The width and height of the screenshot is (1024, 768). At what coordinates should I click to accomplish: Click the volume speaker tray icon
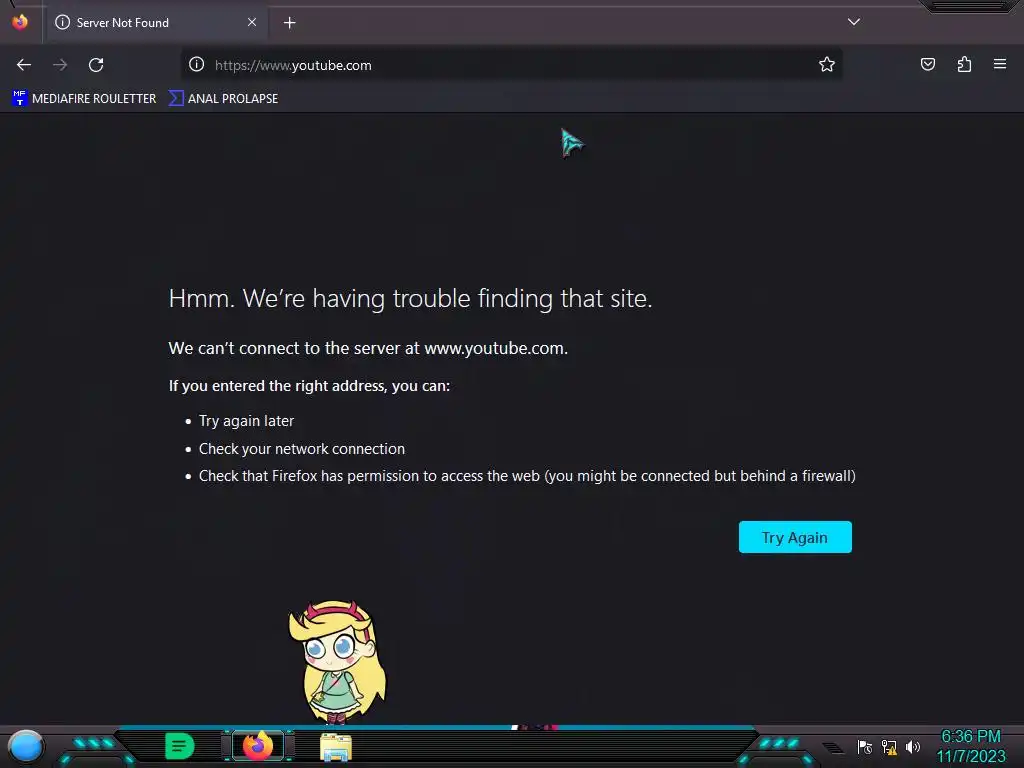913,747
